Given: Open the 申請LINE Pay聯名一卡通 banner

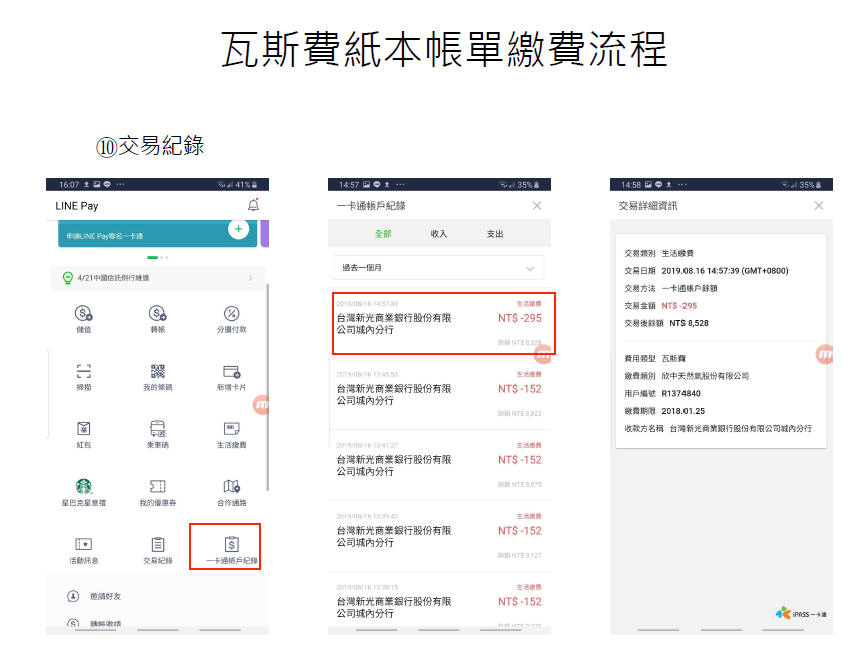Looking at the screenshot, I should 158,234.
